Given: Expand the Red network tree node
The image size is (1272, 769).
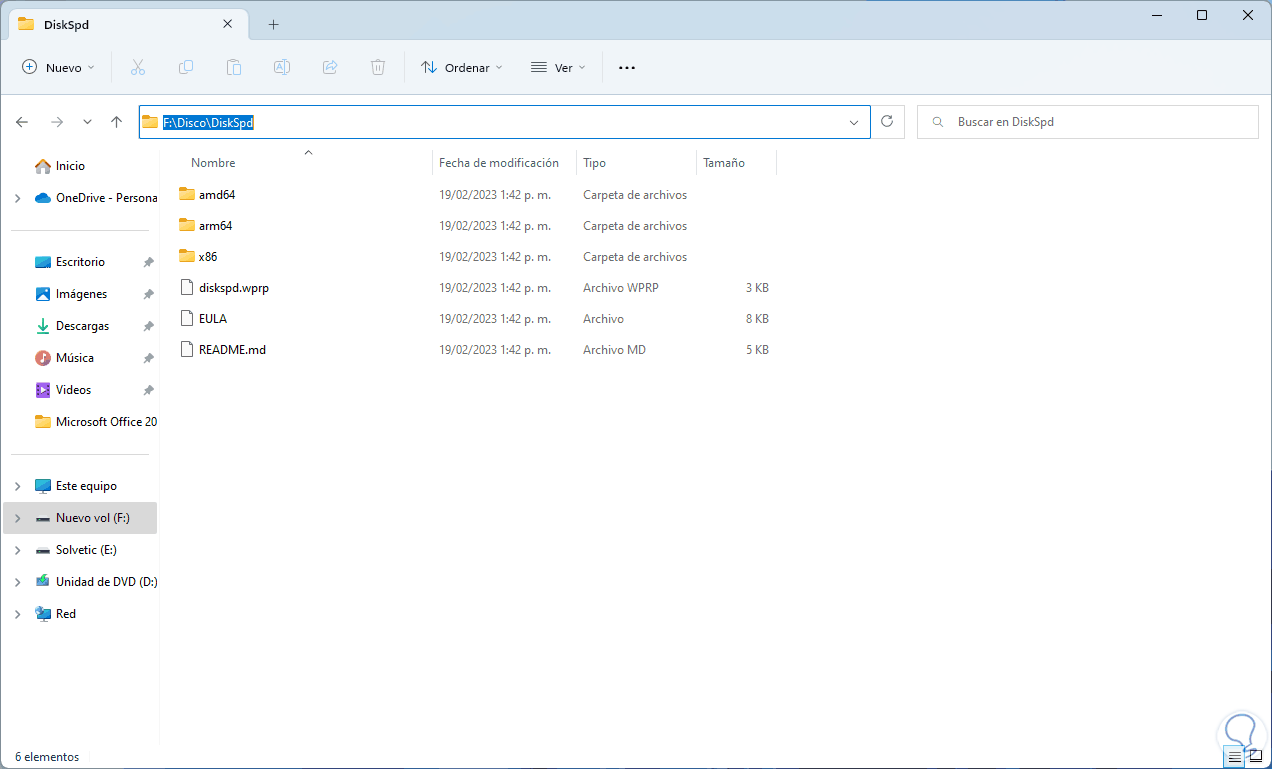Looking at the screenshot, I should pyautogui.click(x=17, y=614).
